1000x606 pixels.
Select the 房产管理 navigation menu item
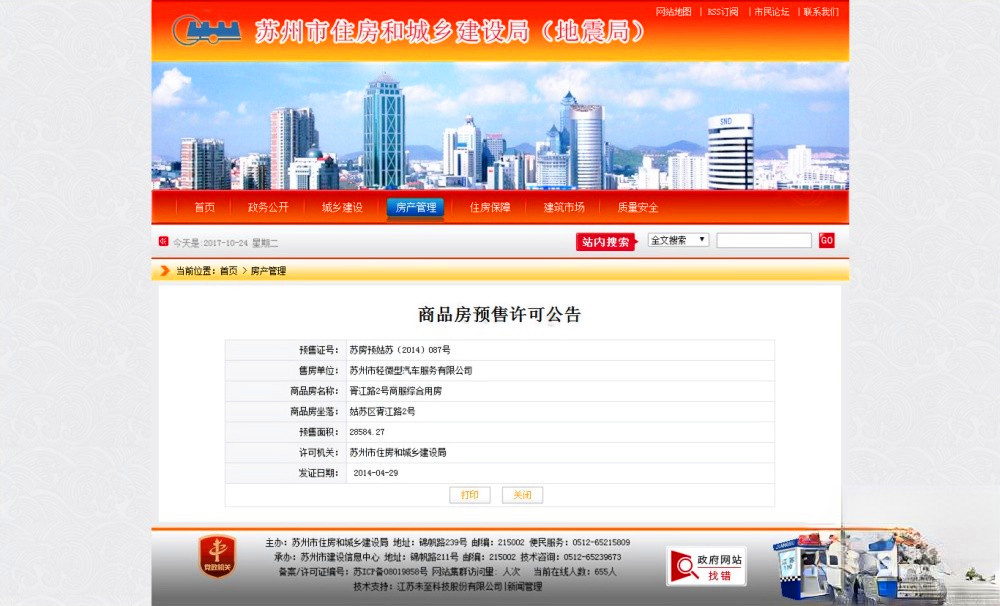pos(415,207)
